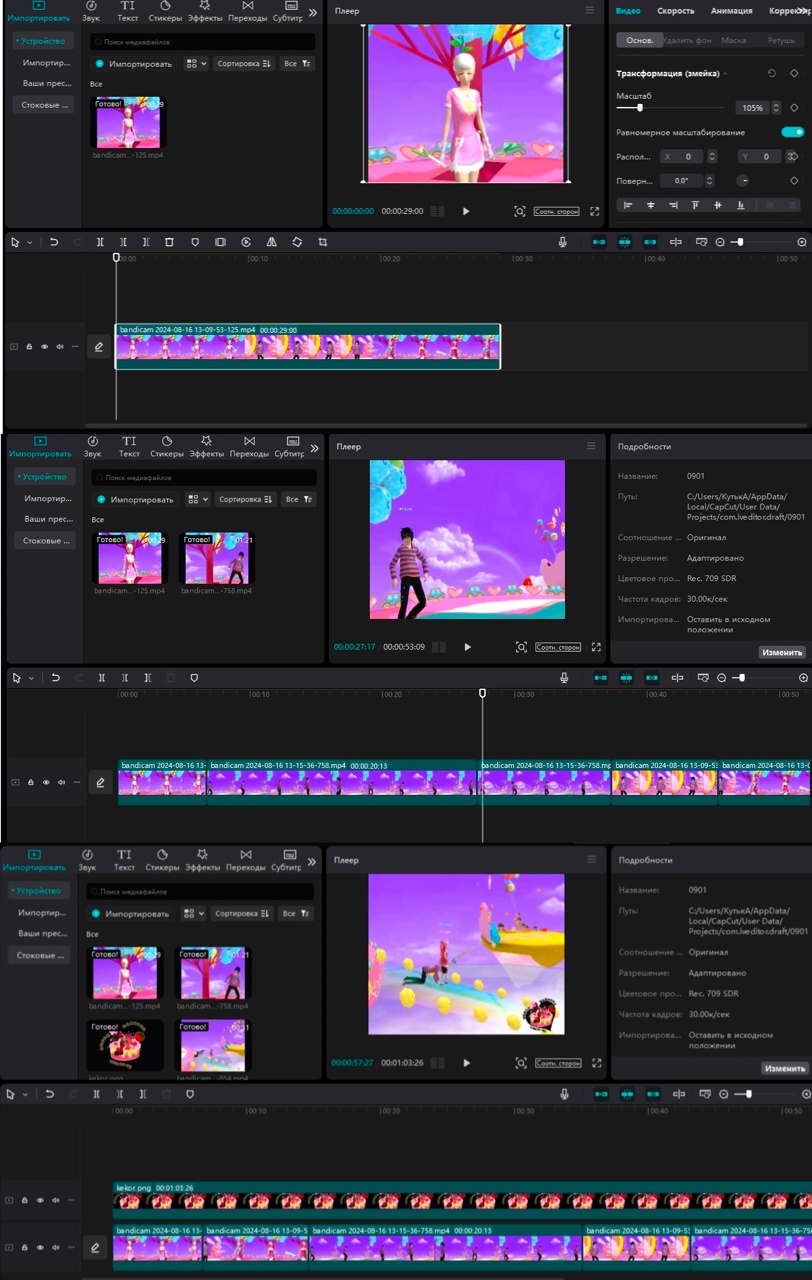The width and height of the screenshot is (812, 1280).
Task: Hide the kekor.png track in the bottom window
Action: (40, 1200)
